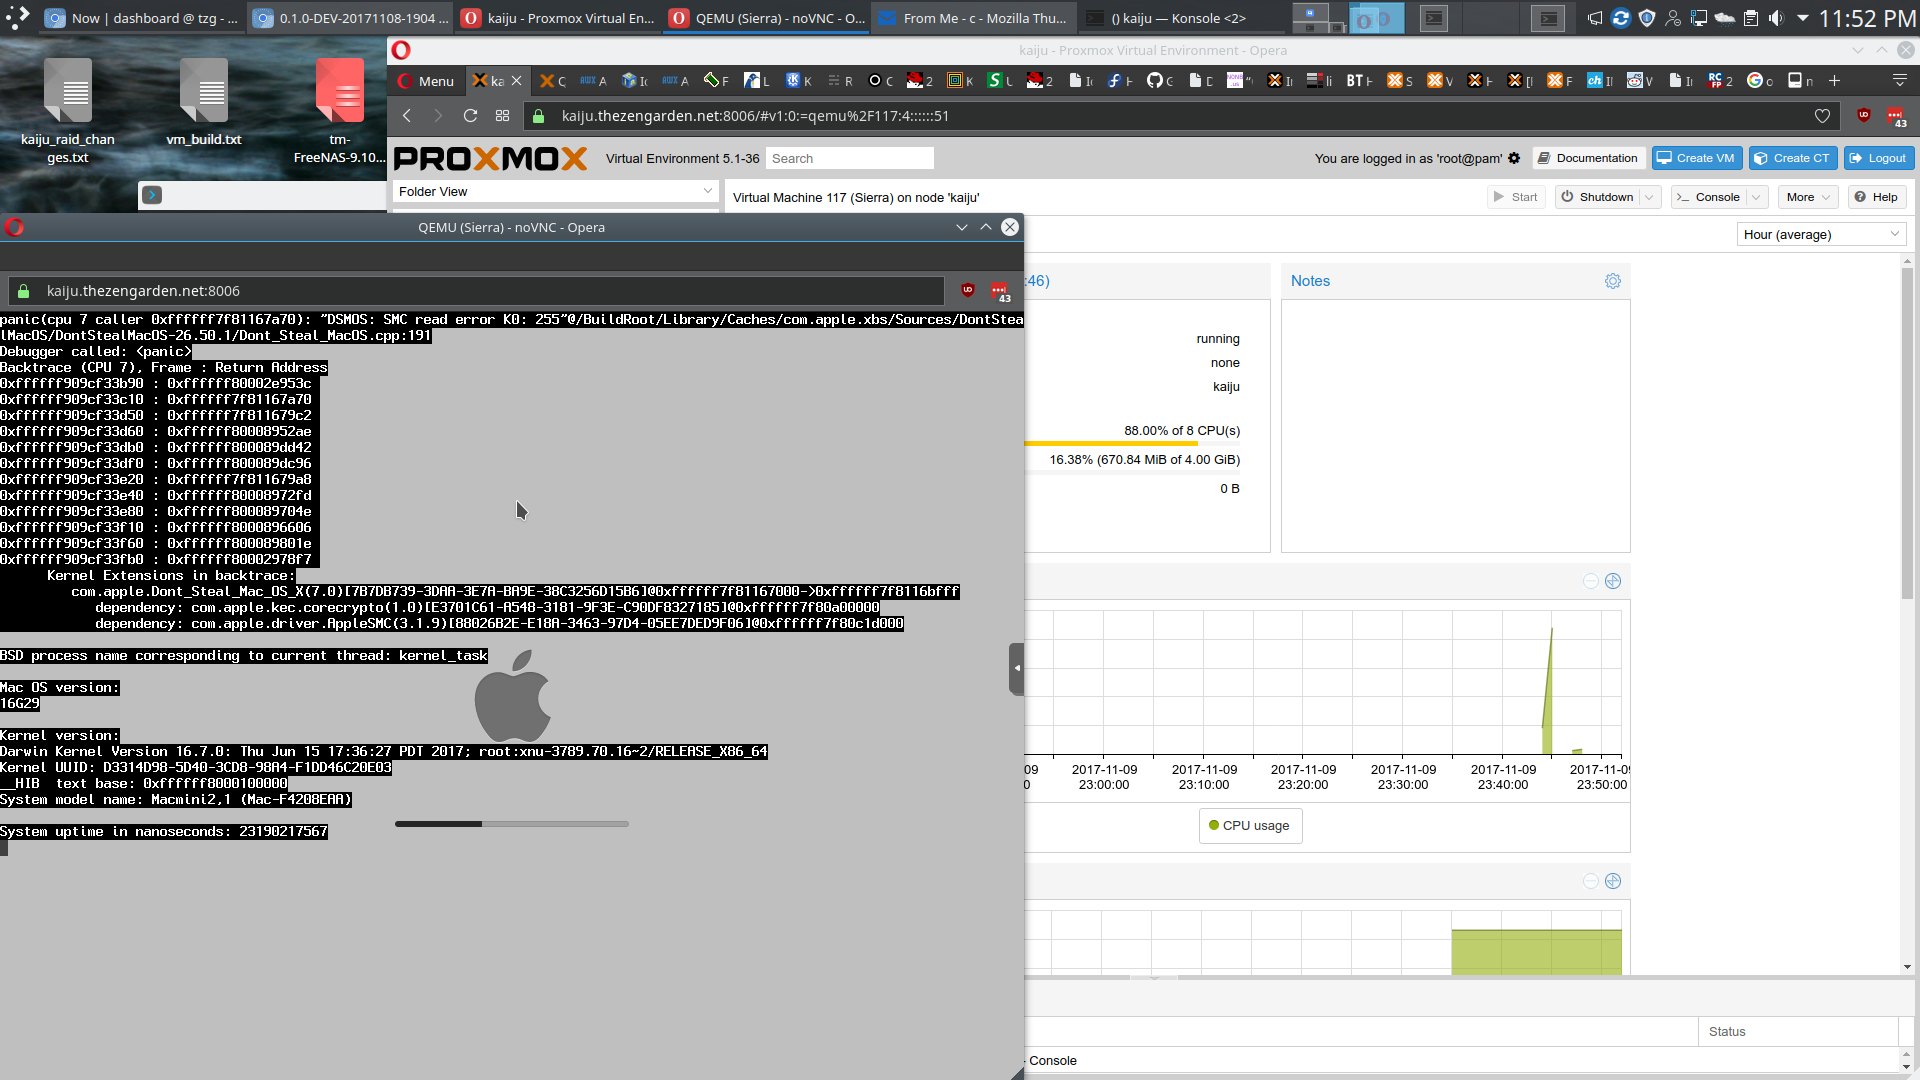Log out of Proxmox
The height and width of the screenshot is (1080, 1920).
pos(1877,158)
